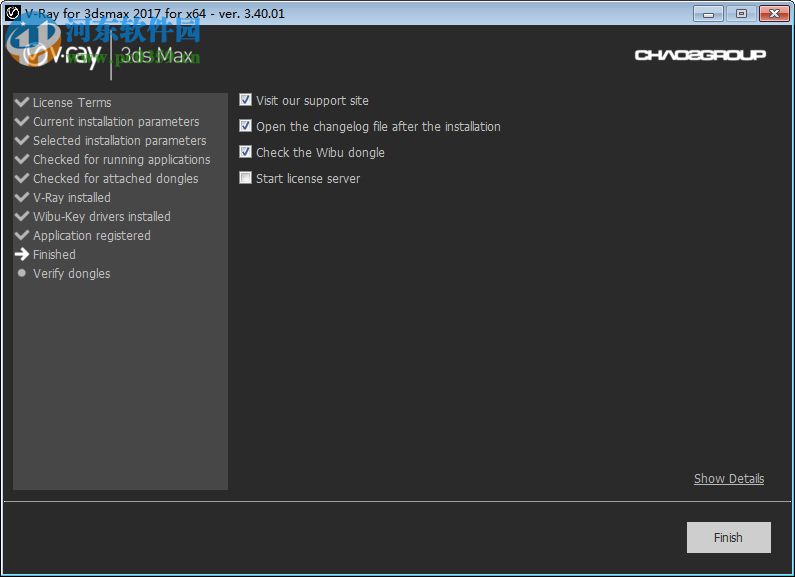Close the V-Ray installer window
Viewport: 795px width, 577px height.
774,14
